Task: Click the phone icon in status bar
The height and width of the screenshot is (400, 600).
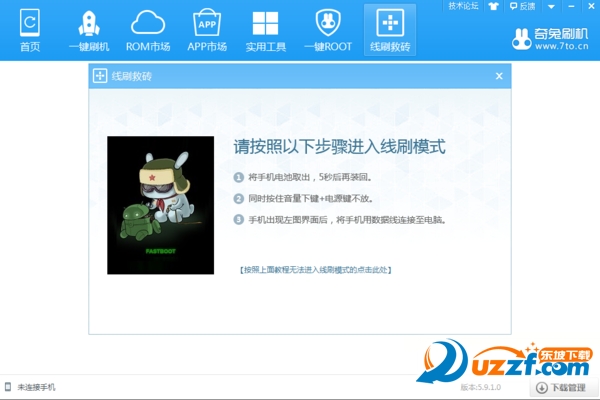Action: [8, 387]
